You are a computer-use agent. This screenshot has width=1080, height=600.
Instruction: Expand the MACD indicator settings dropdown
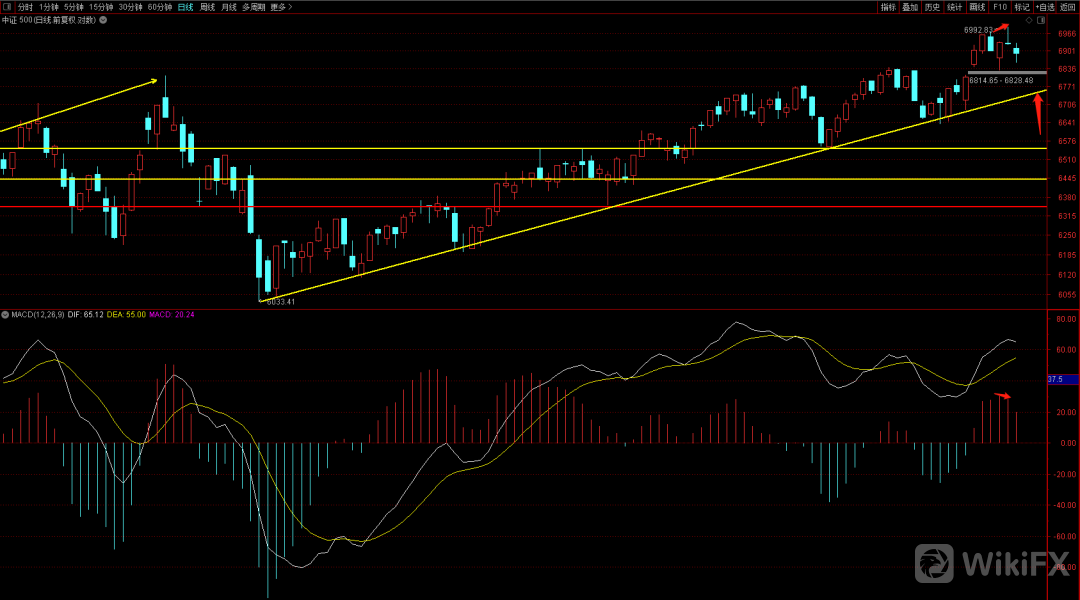coord(5,315)
